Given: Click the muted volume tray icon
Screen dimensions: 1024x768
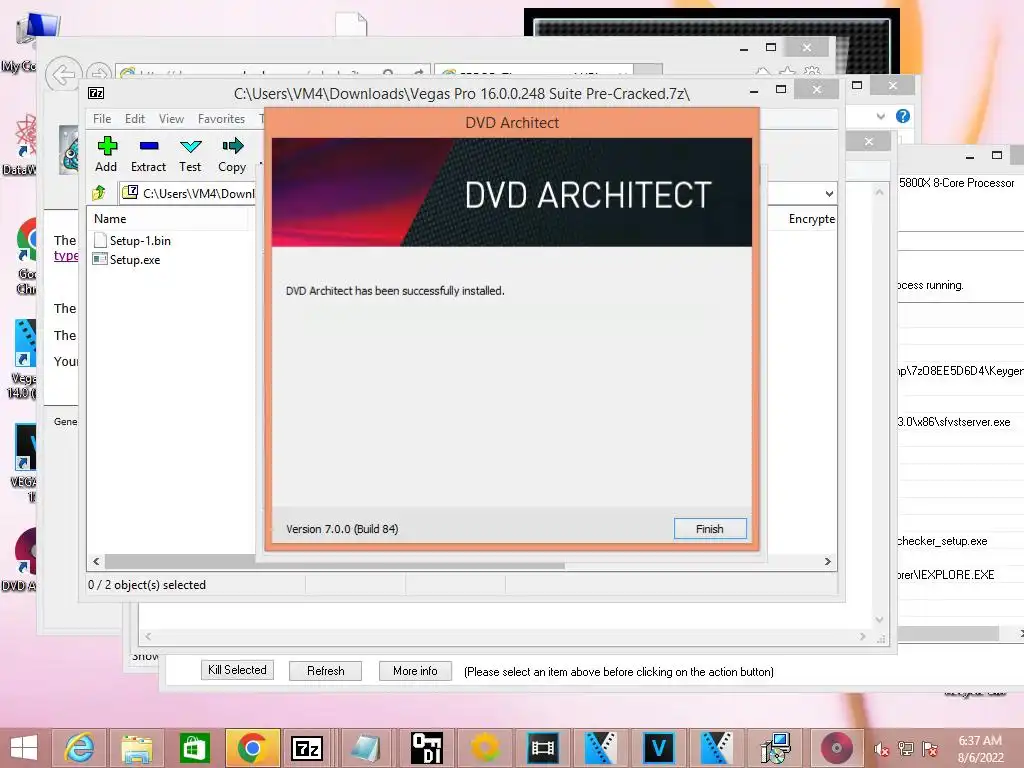Looking at the screenshot, I should point(881,749).
